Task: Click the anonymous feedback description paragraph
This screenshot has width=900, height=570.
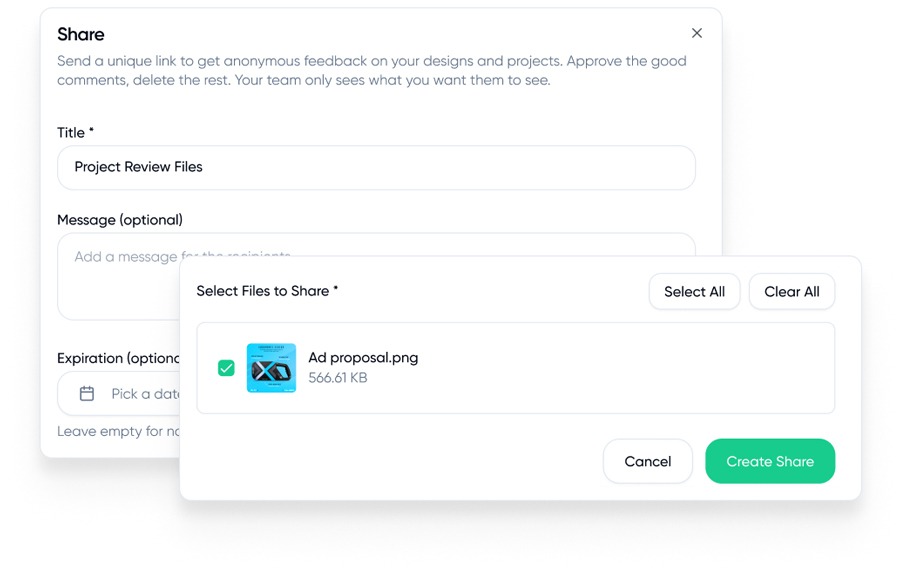Action: (x=371, y=70)
